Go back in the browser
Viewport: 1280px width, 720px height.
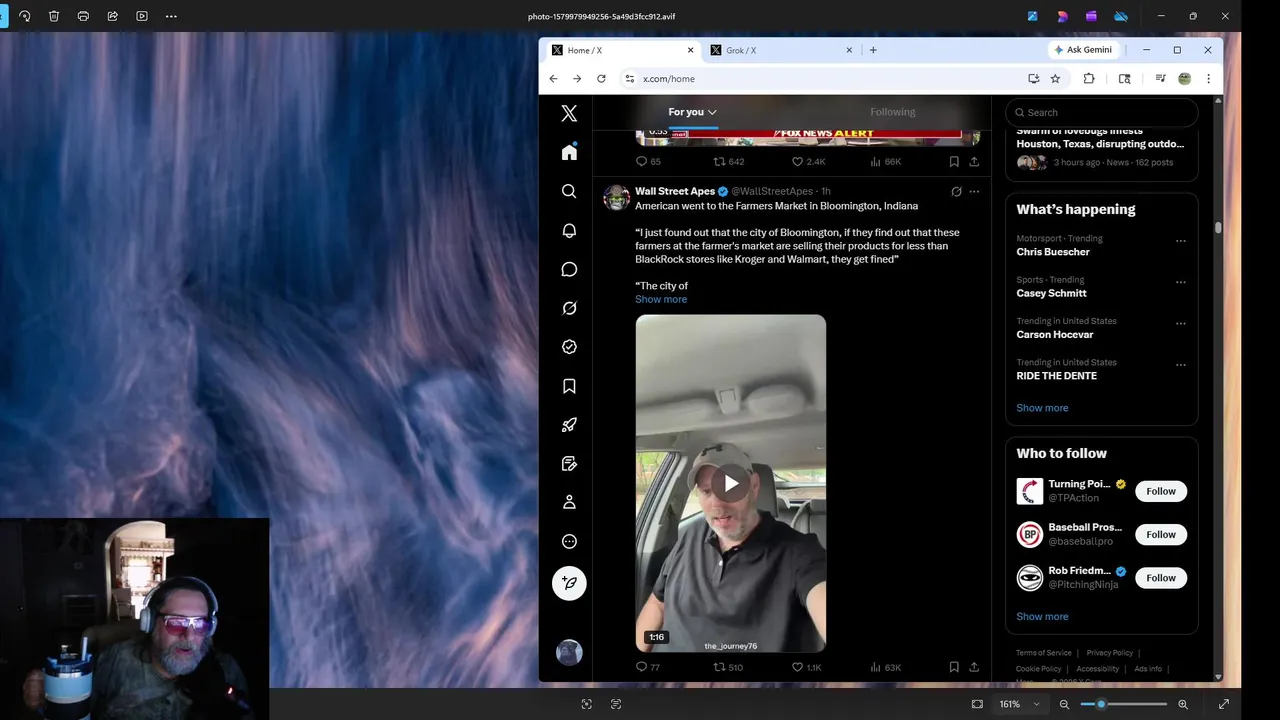(x=553, y=78)
